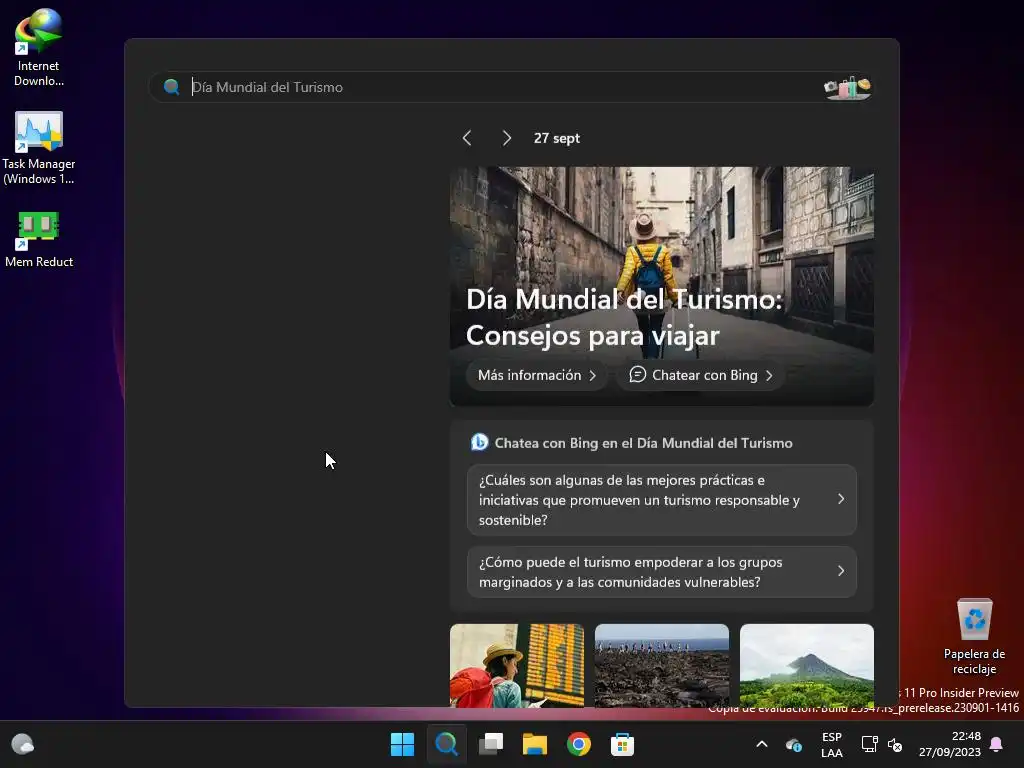Screen dimensions: 1024x768
Task: Click the Más información button
Action: [537, 376]
